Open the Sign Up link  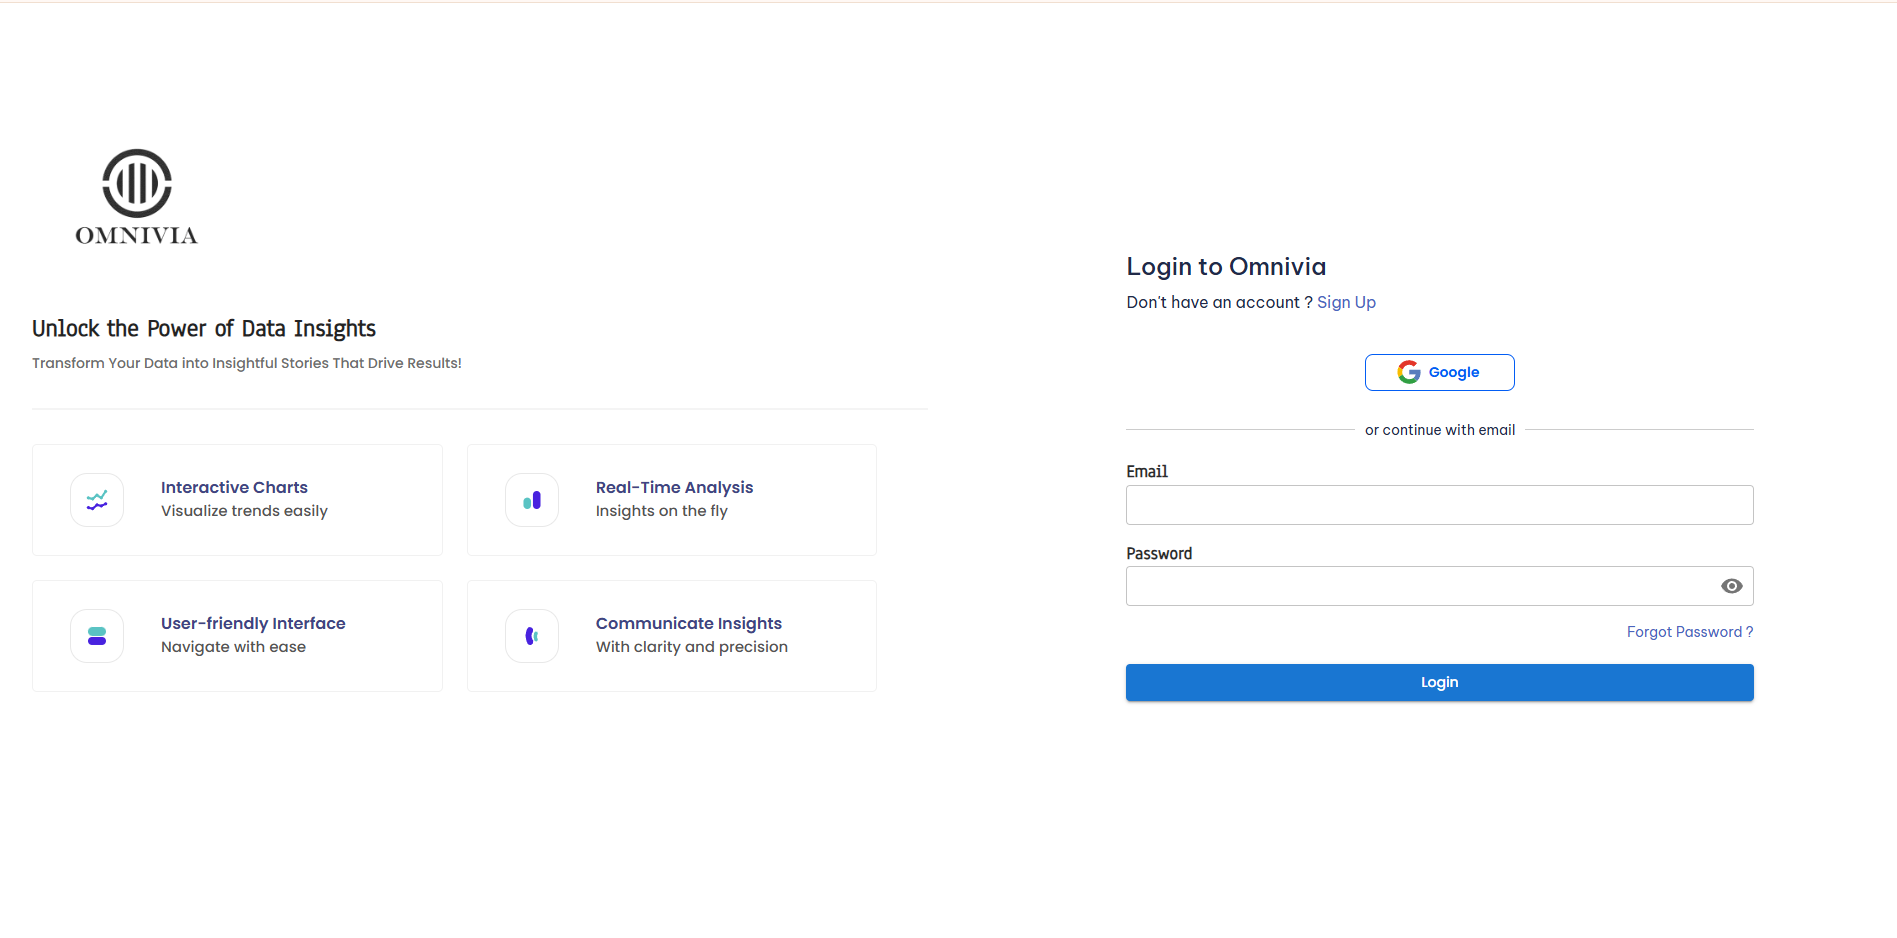[x=1346, y=302]
